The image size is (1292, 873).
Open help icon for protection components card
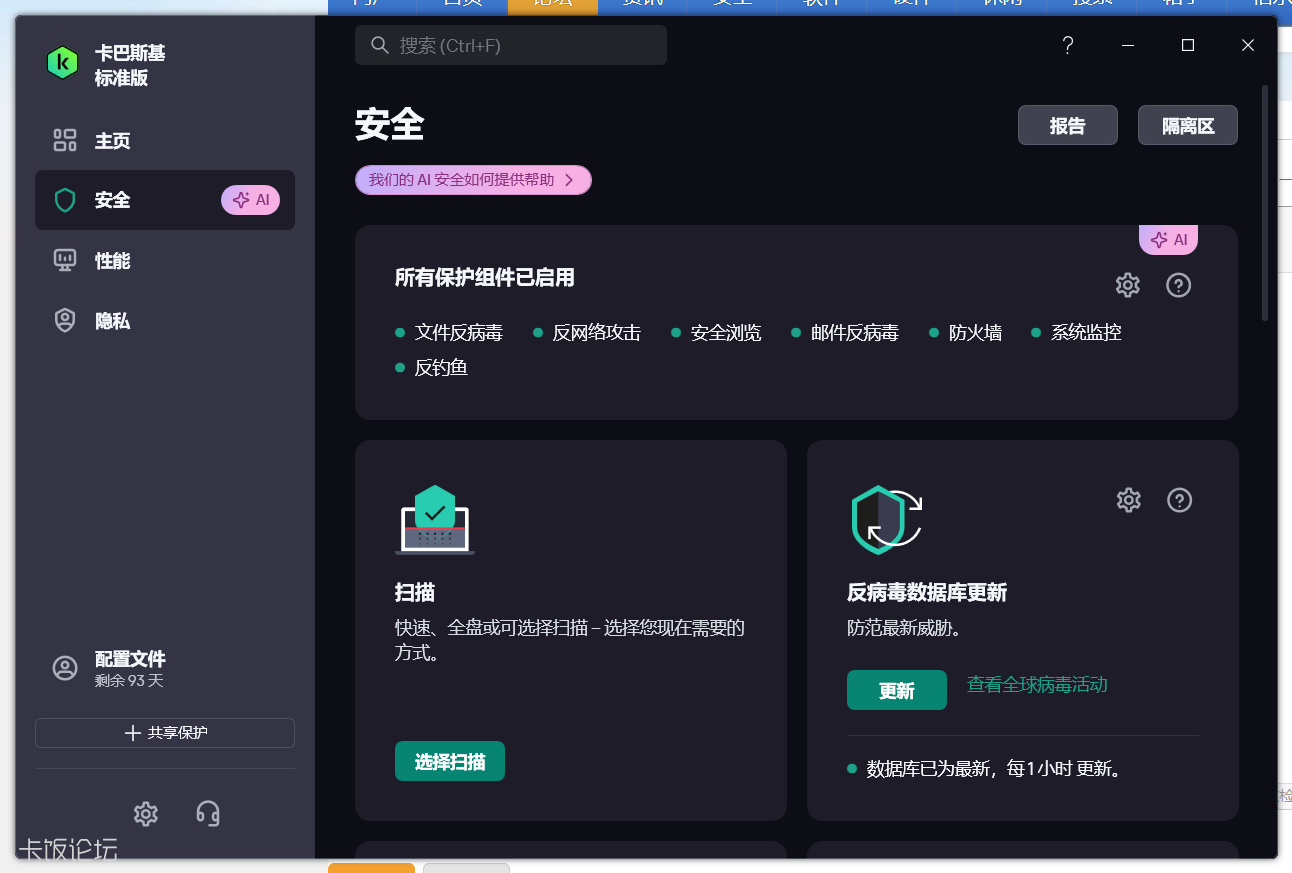pos(1179,285)
